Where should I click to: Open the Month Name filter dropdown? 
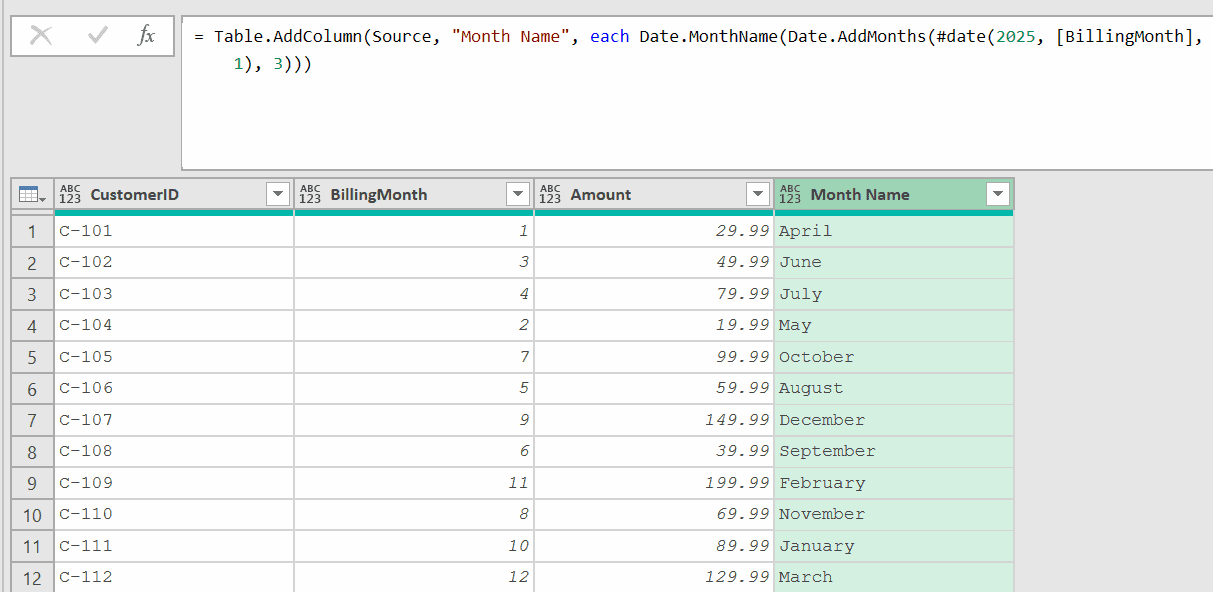click(997, 194)
